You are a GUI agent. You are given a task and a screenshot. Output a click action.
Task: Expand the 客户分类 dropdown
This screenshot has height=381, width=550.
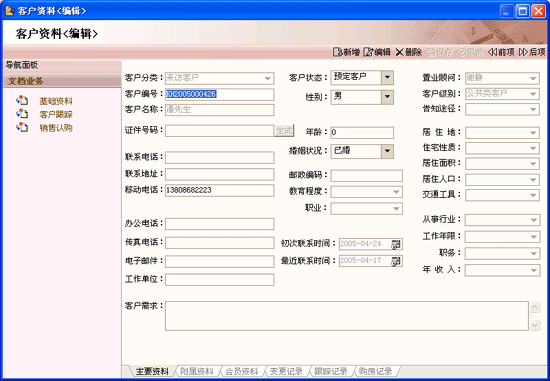[x=268, y=78]
